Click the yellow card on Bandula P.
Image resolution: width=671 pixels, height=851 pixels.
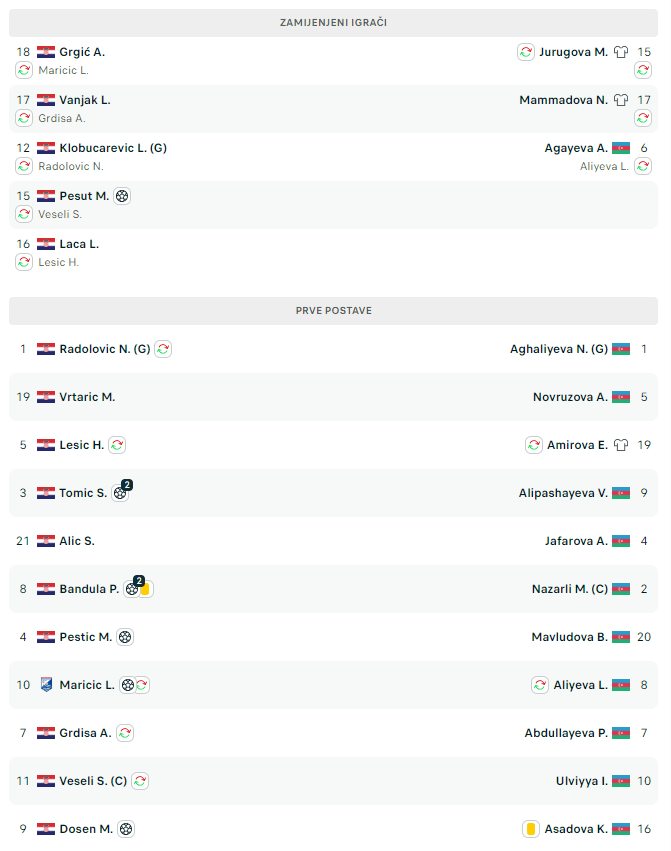coord(146,589)
